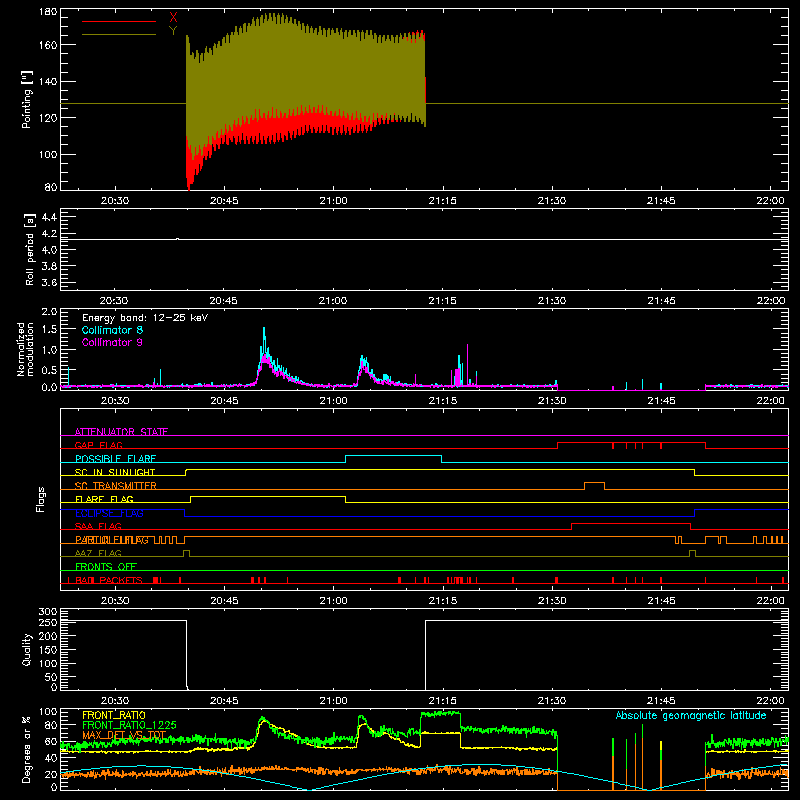Click the 4.4 label on the Roll period axis
Image resolution: width=800 pixels, height=800 pixels.
pos(49,217)
